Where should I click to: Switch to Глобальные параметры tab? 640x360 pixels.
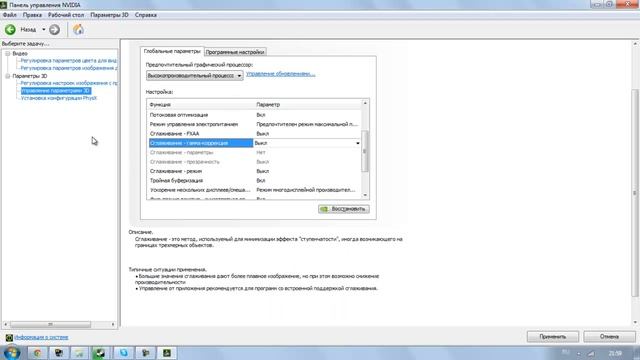172,51
